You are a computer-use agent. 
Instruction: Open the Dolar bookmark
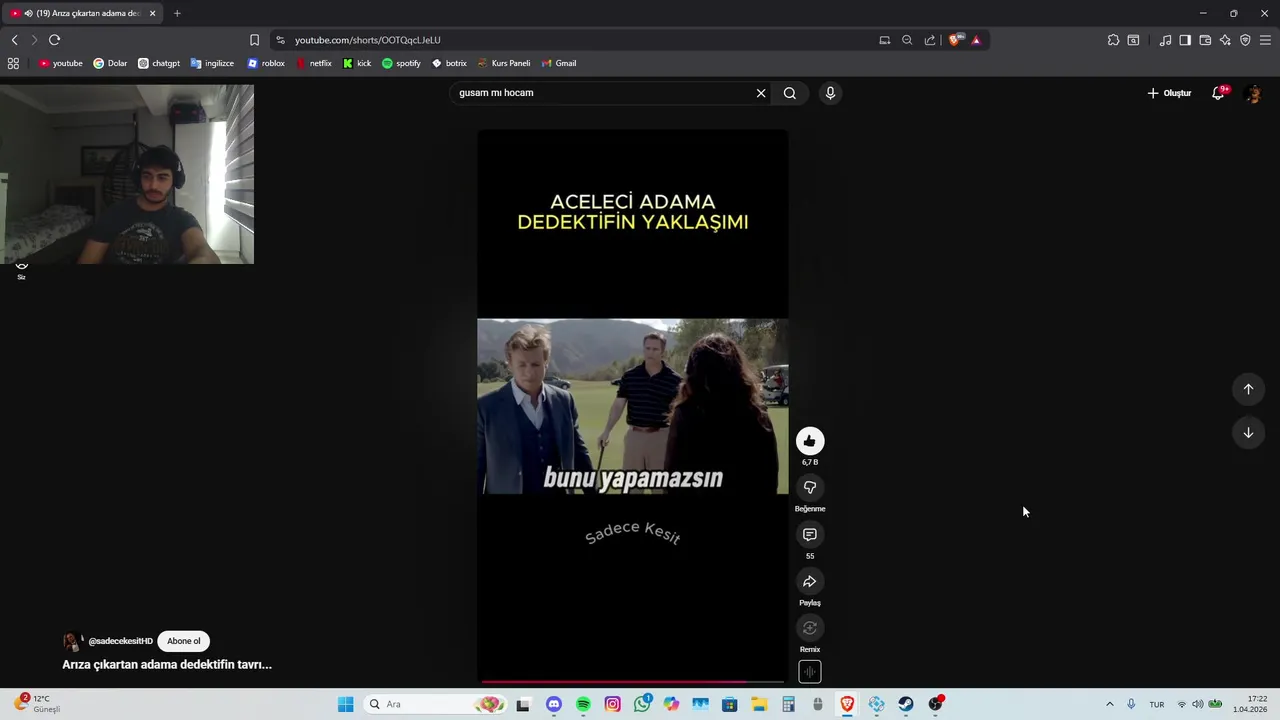tap(110, 63)
